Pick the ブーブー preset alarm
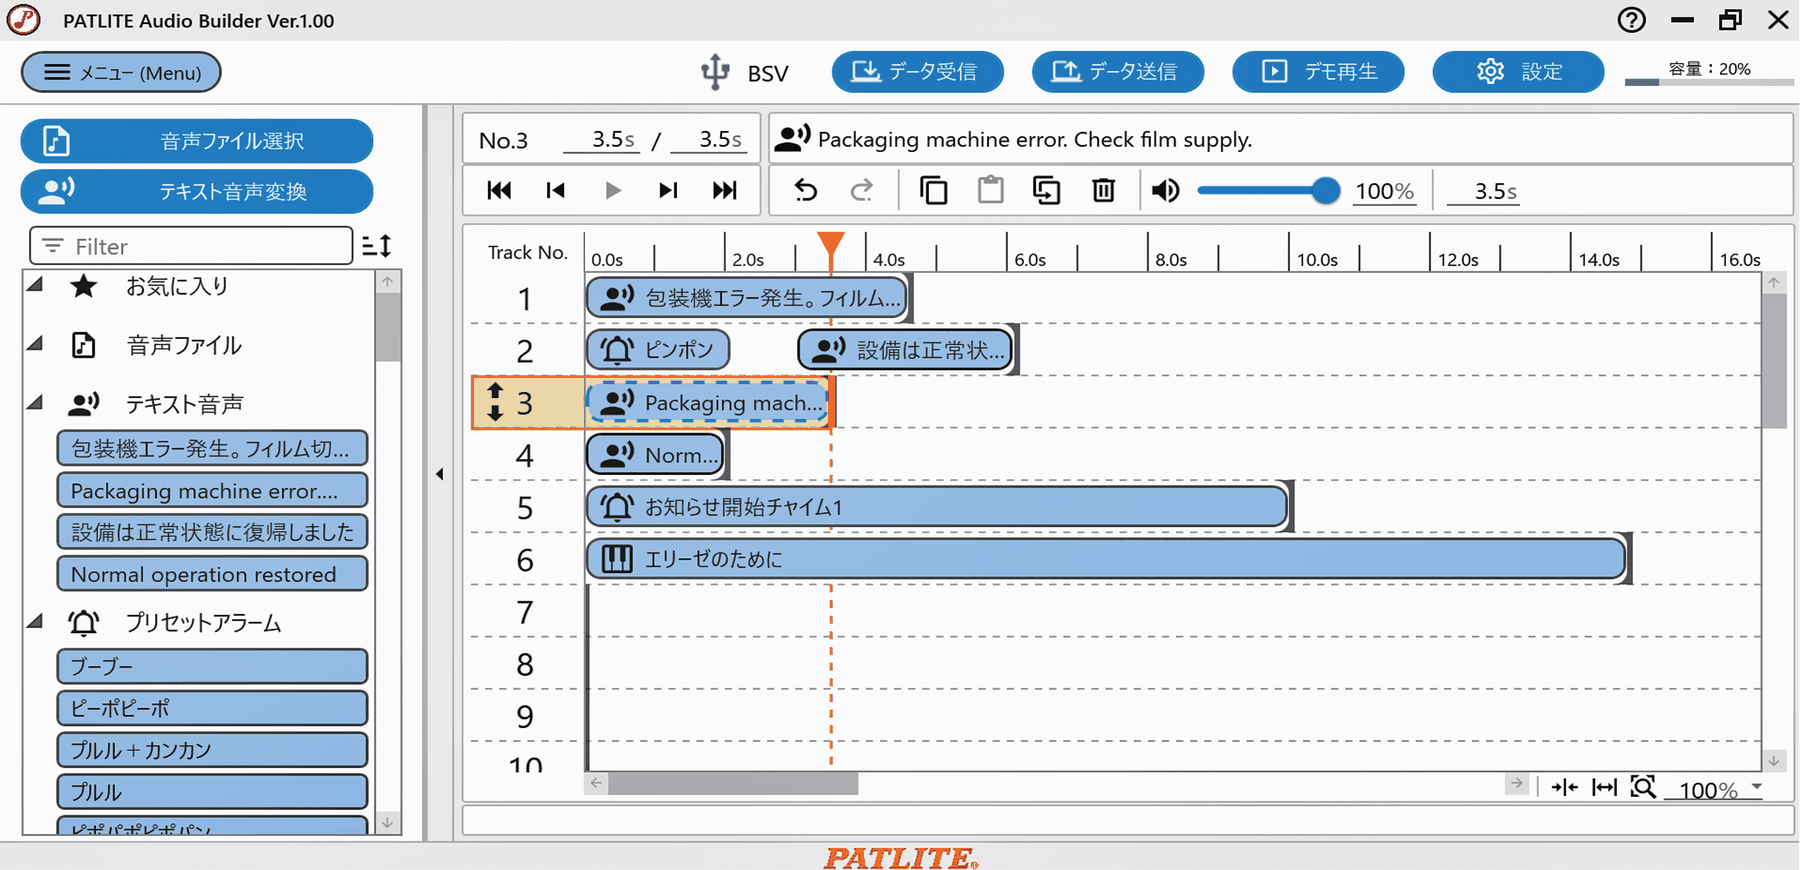1800x870 pixels. click(x=212, y=666)
